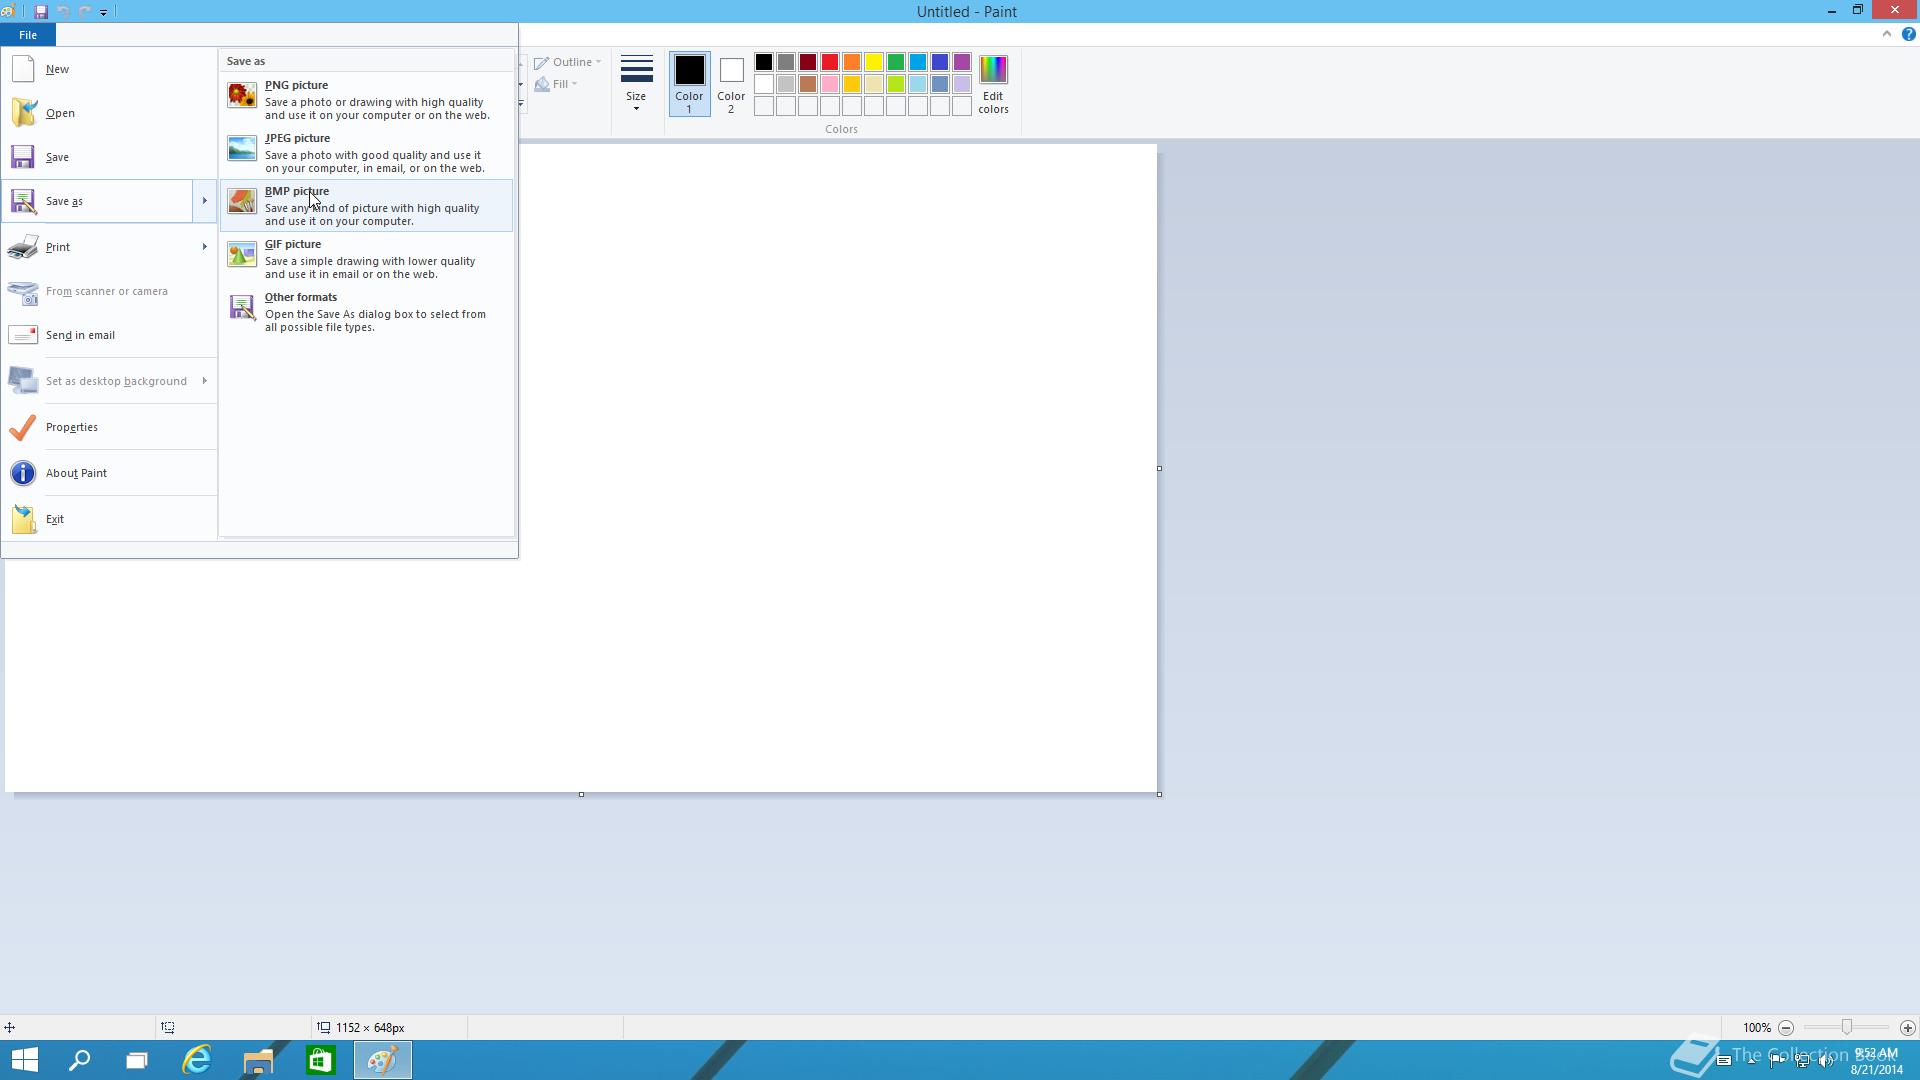1920x1080 pixels.
Task: Click the Paint app taskbar button
Action: pyautogui.click(x=382, y=1060)
